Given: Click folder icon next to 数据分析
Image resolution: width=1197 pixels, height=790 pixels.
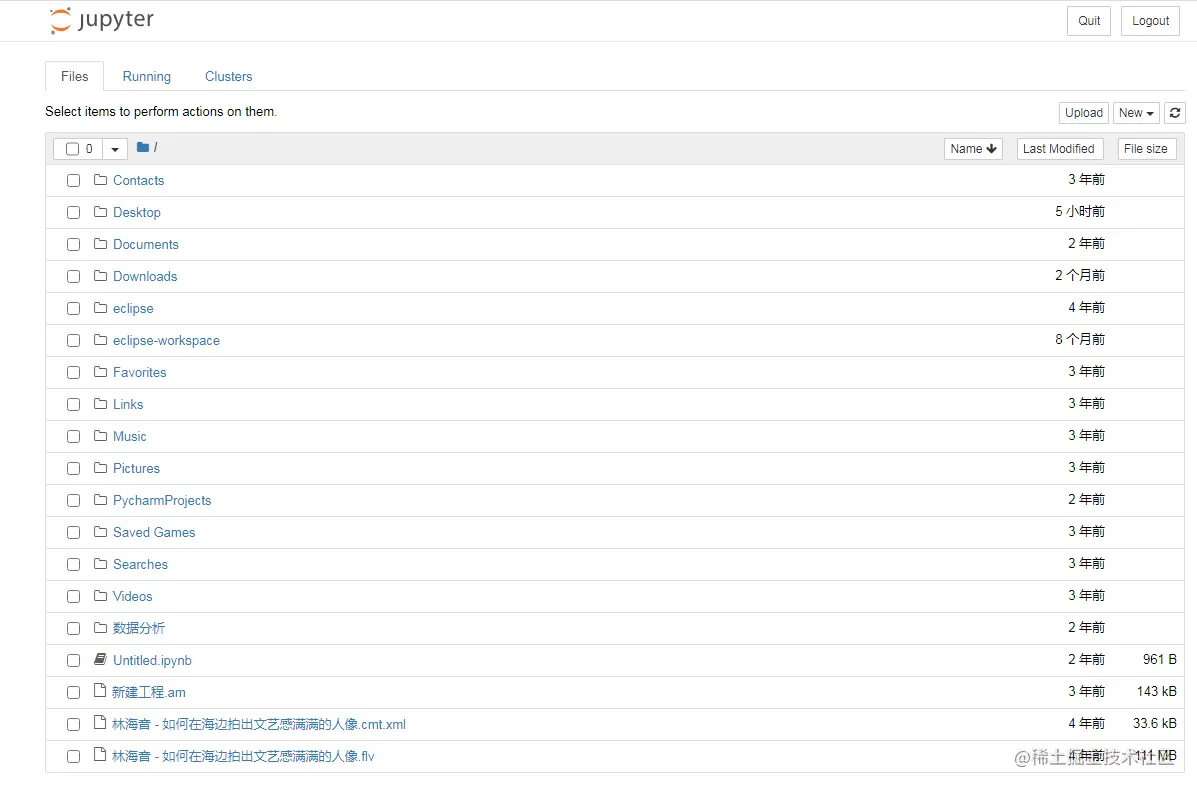Looking at the screenshot, I should 100,628.
